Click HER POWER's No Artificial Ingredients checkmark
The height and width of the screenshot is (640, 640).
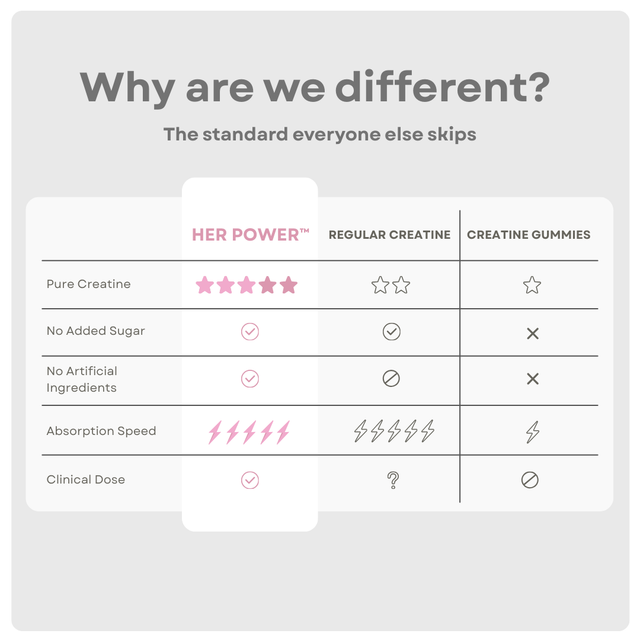pyautogui.click(x=250, y=379)
